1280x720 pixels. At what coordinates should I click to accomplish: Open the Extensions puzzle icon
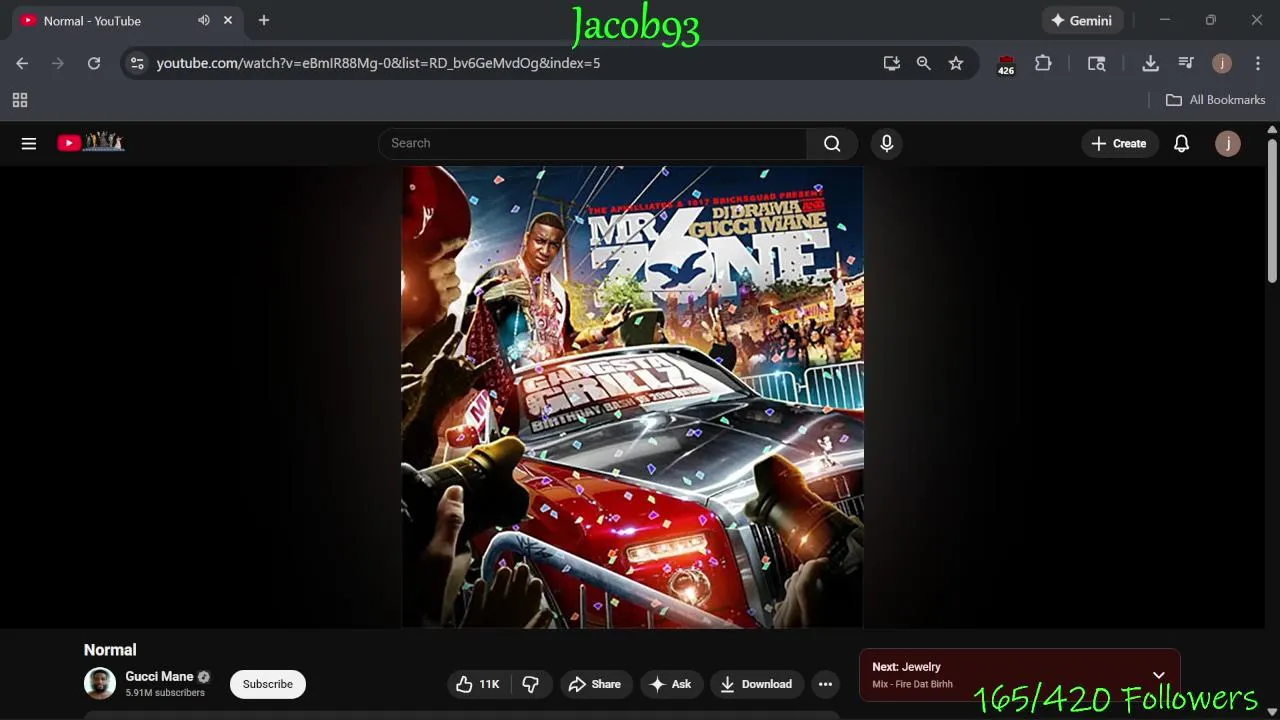[x=1043, y=63]
